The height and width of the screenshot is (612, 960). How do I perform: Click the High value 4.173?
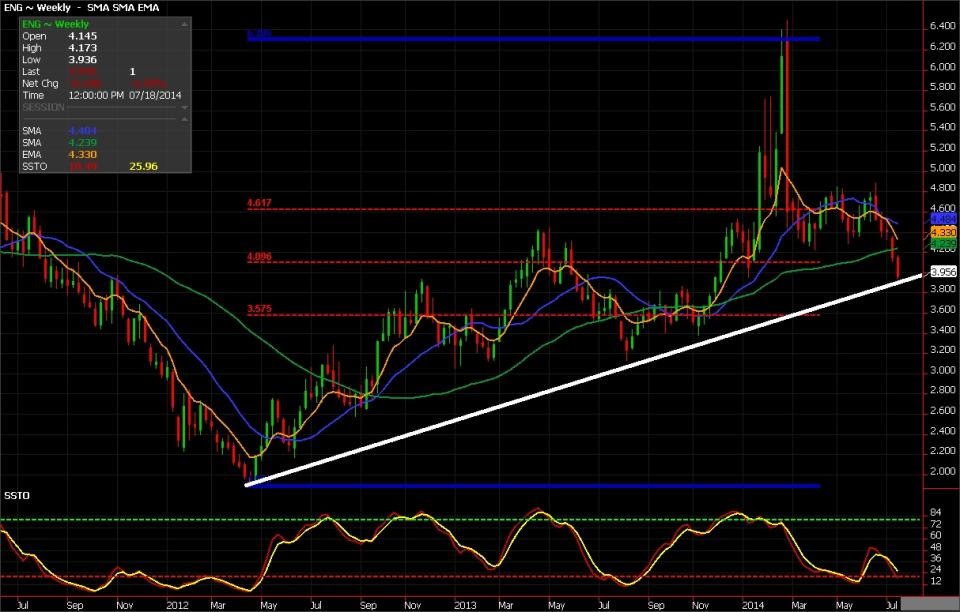(x=83, y=48)
